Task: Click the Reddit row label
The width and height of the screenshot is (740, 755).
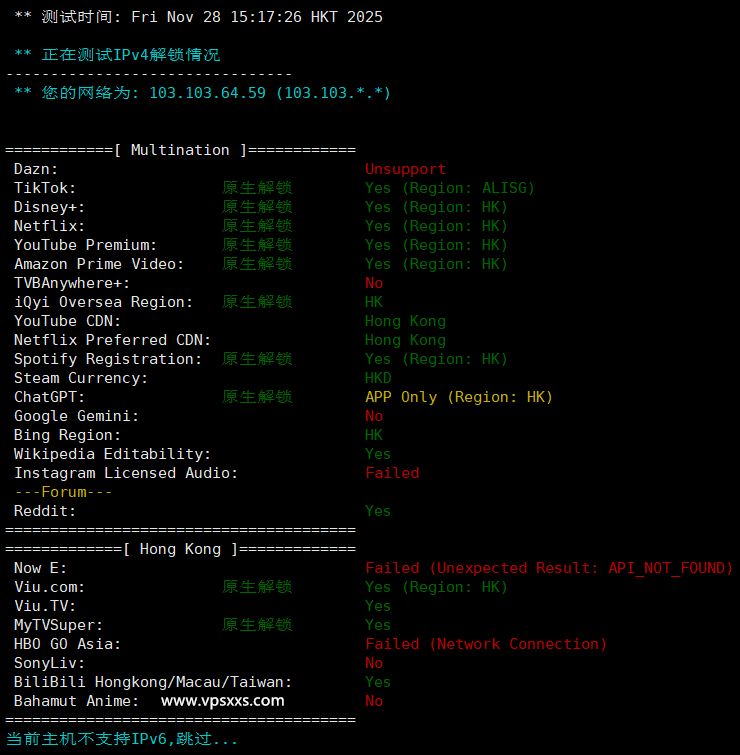Action: coord(44,511)
